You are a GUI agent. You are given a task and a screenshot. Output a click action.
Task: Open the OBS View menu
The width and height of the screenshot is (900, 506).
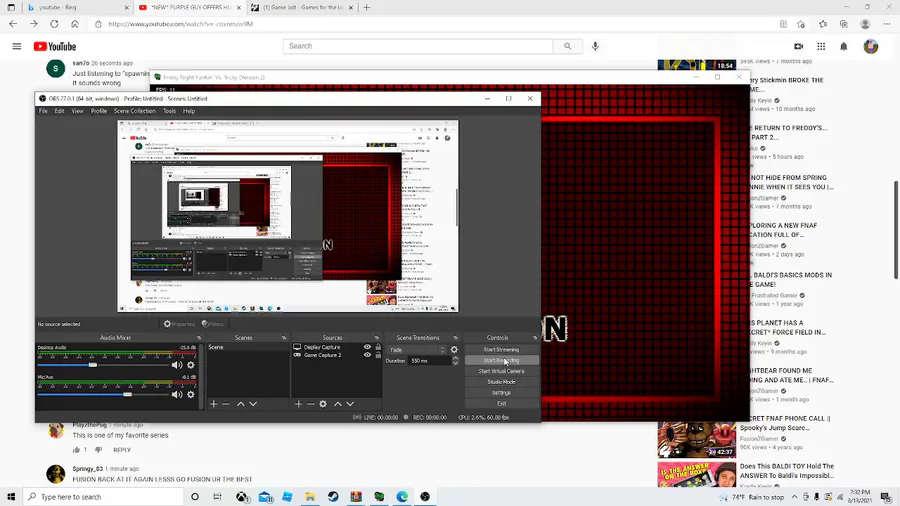click(x=77, y=111)
